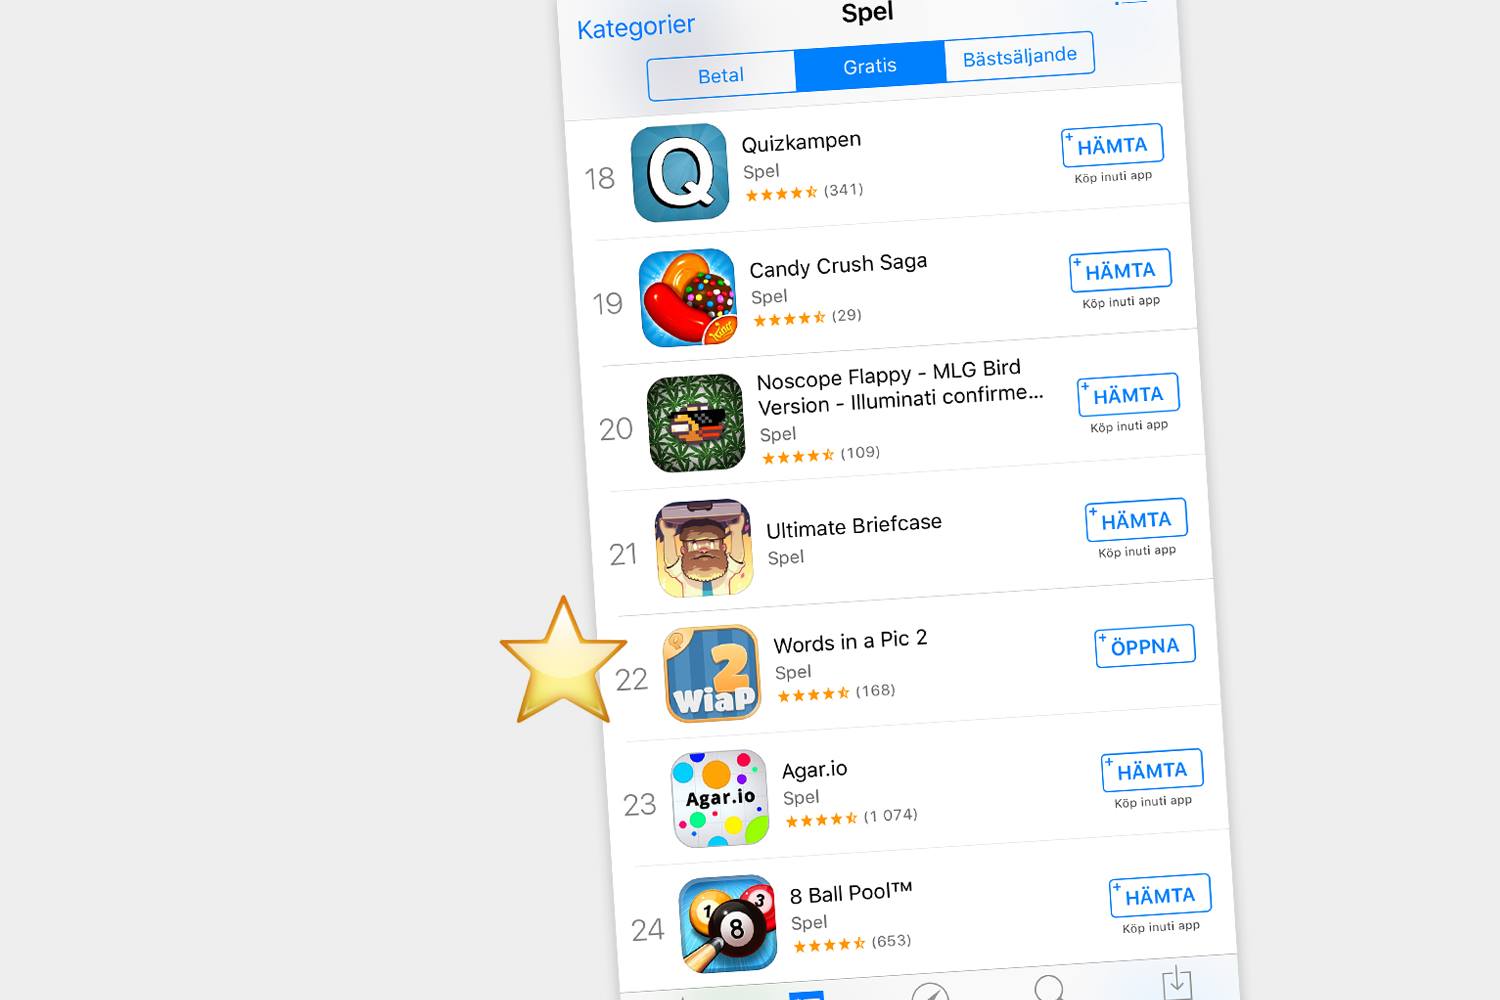Tap the Words in a Pic 2 icon
The image size is (1500, 1000).
click(x=712, y=673)
